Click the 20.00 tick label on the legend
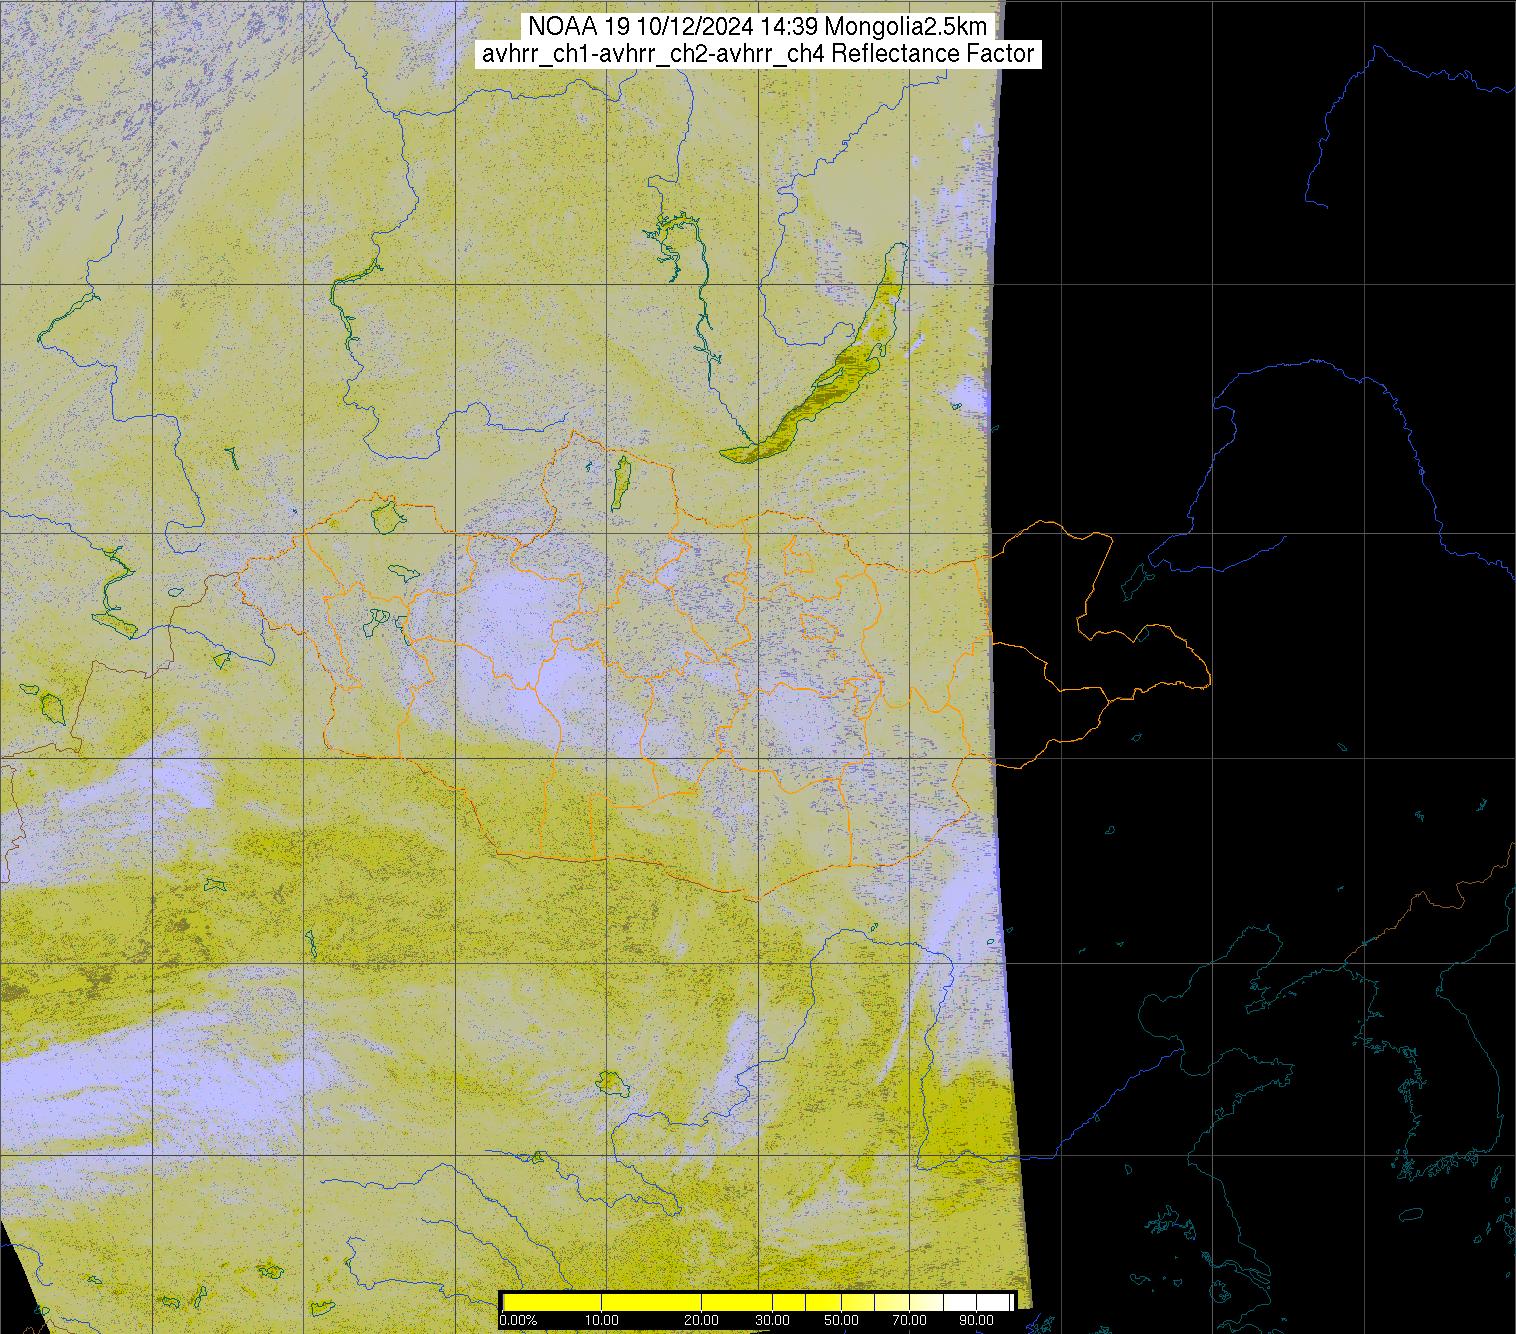Screen dimensions: 1516x1334 702,1321
